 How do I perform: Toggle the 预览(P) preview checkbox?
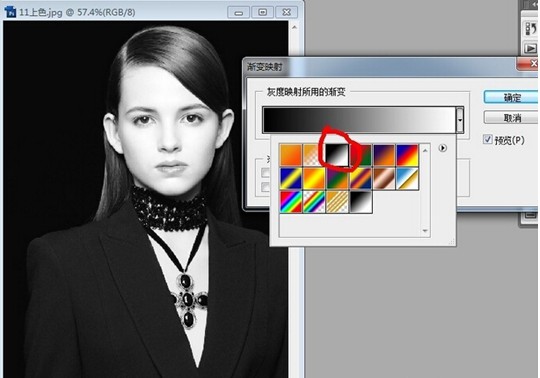487,139
